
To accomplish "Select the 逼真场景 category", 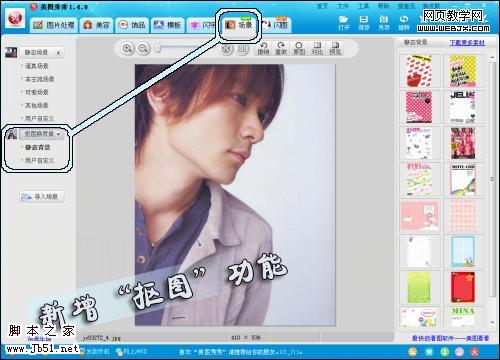I will coord(36,66).
